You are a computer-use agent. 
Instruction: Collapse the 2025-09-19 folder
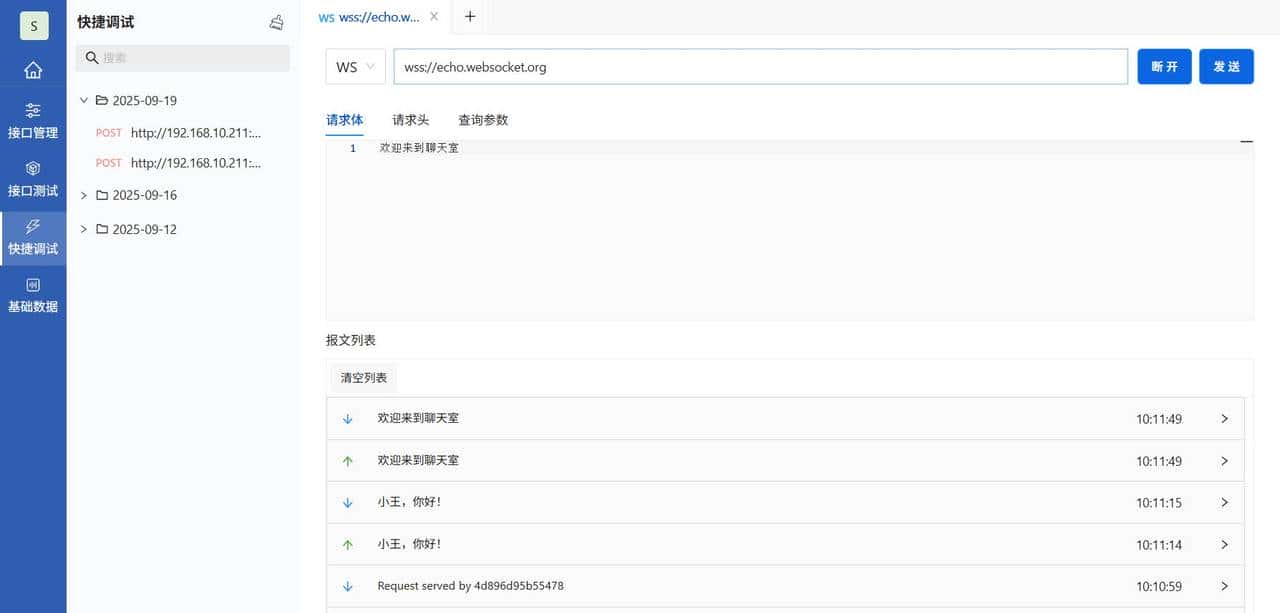click(84, 100)
